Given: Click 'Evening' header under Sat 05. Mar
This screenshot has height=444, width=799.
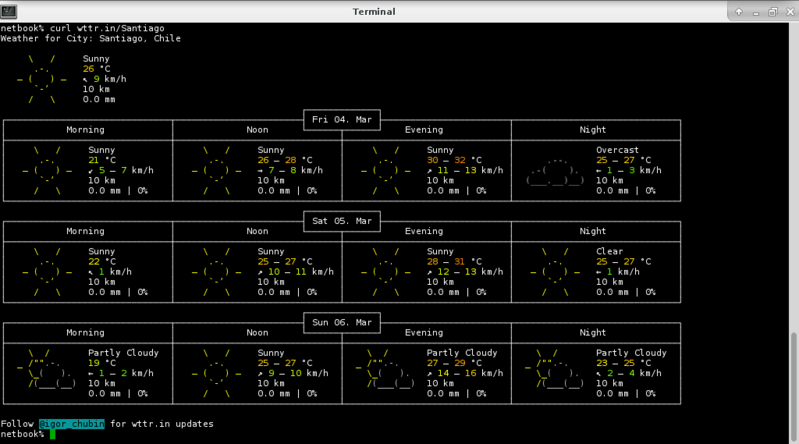Looking at the screenshot, I should tap(424, 231).
